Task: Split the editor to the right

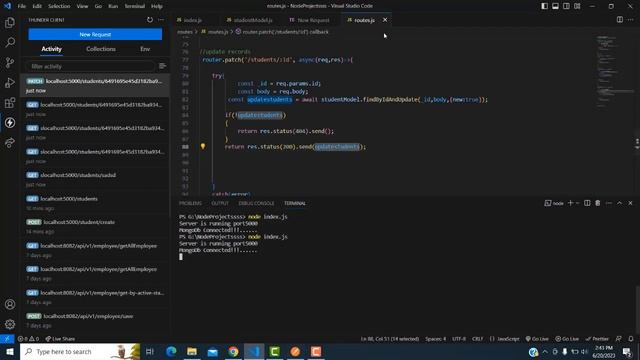Action: pos(620,20)
